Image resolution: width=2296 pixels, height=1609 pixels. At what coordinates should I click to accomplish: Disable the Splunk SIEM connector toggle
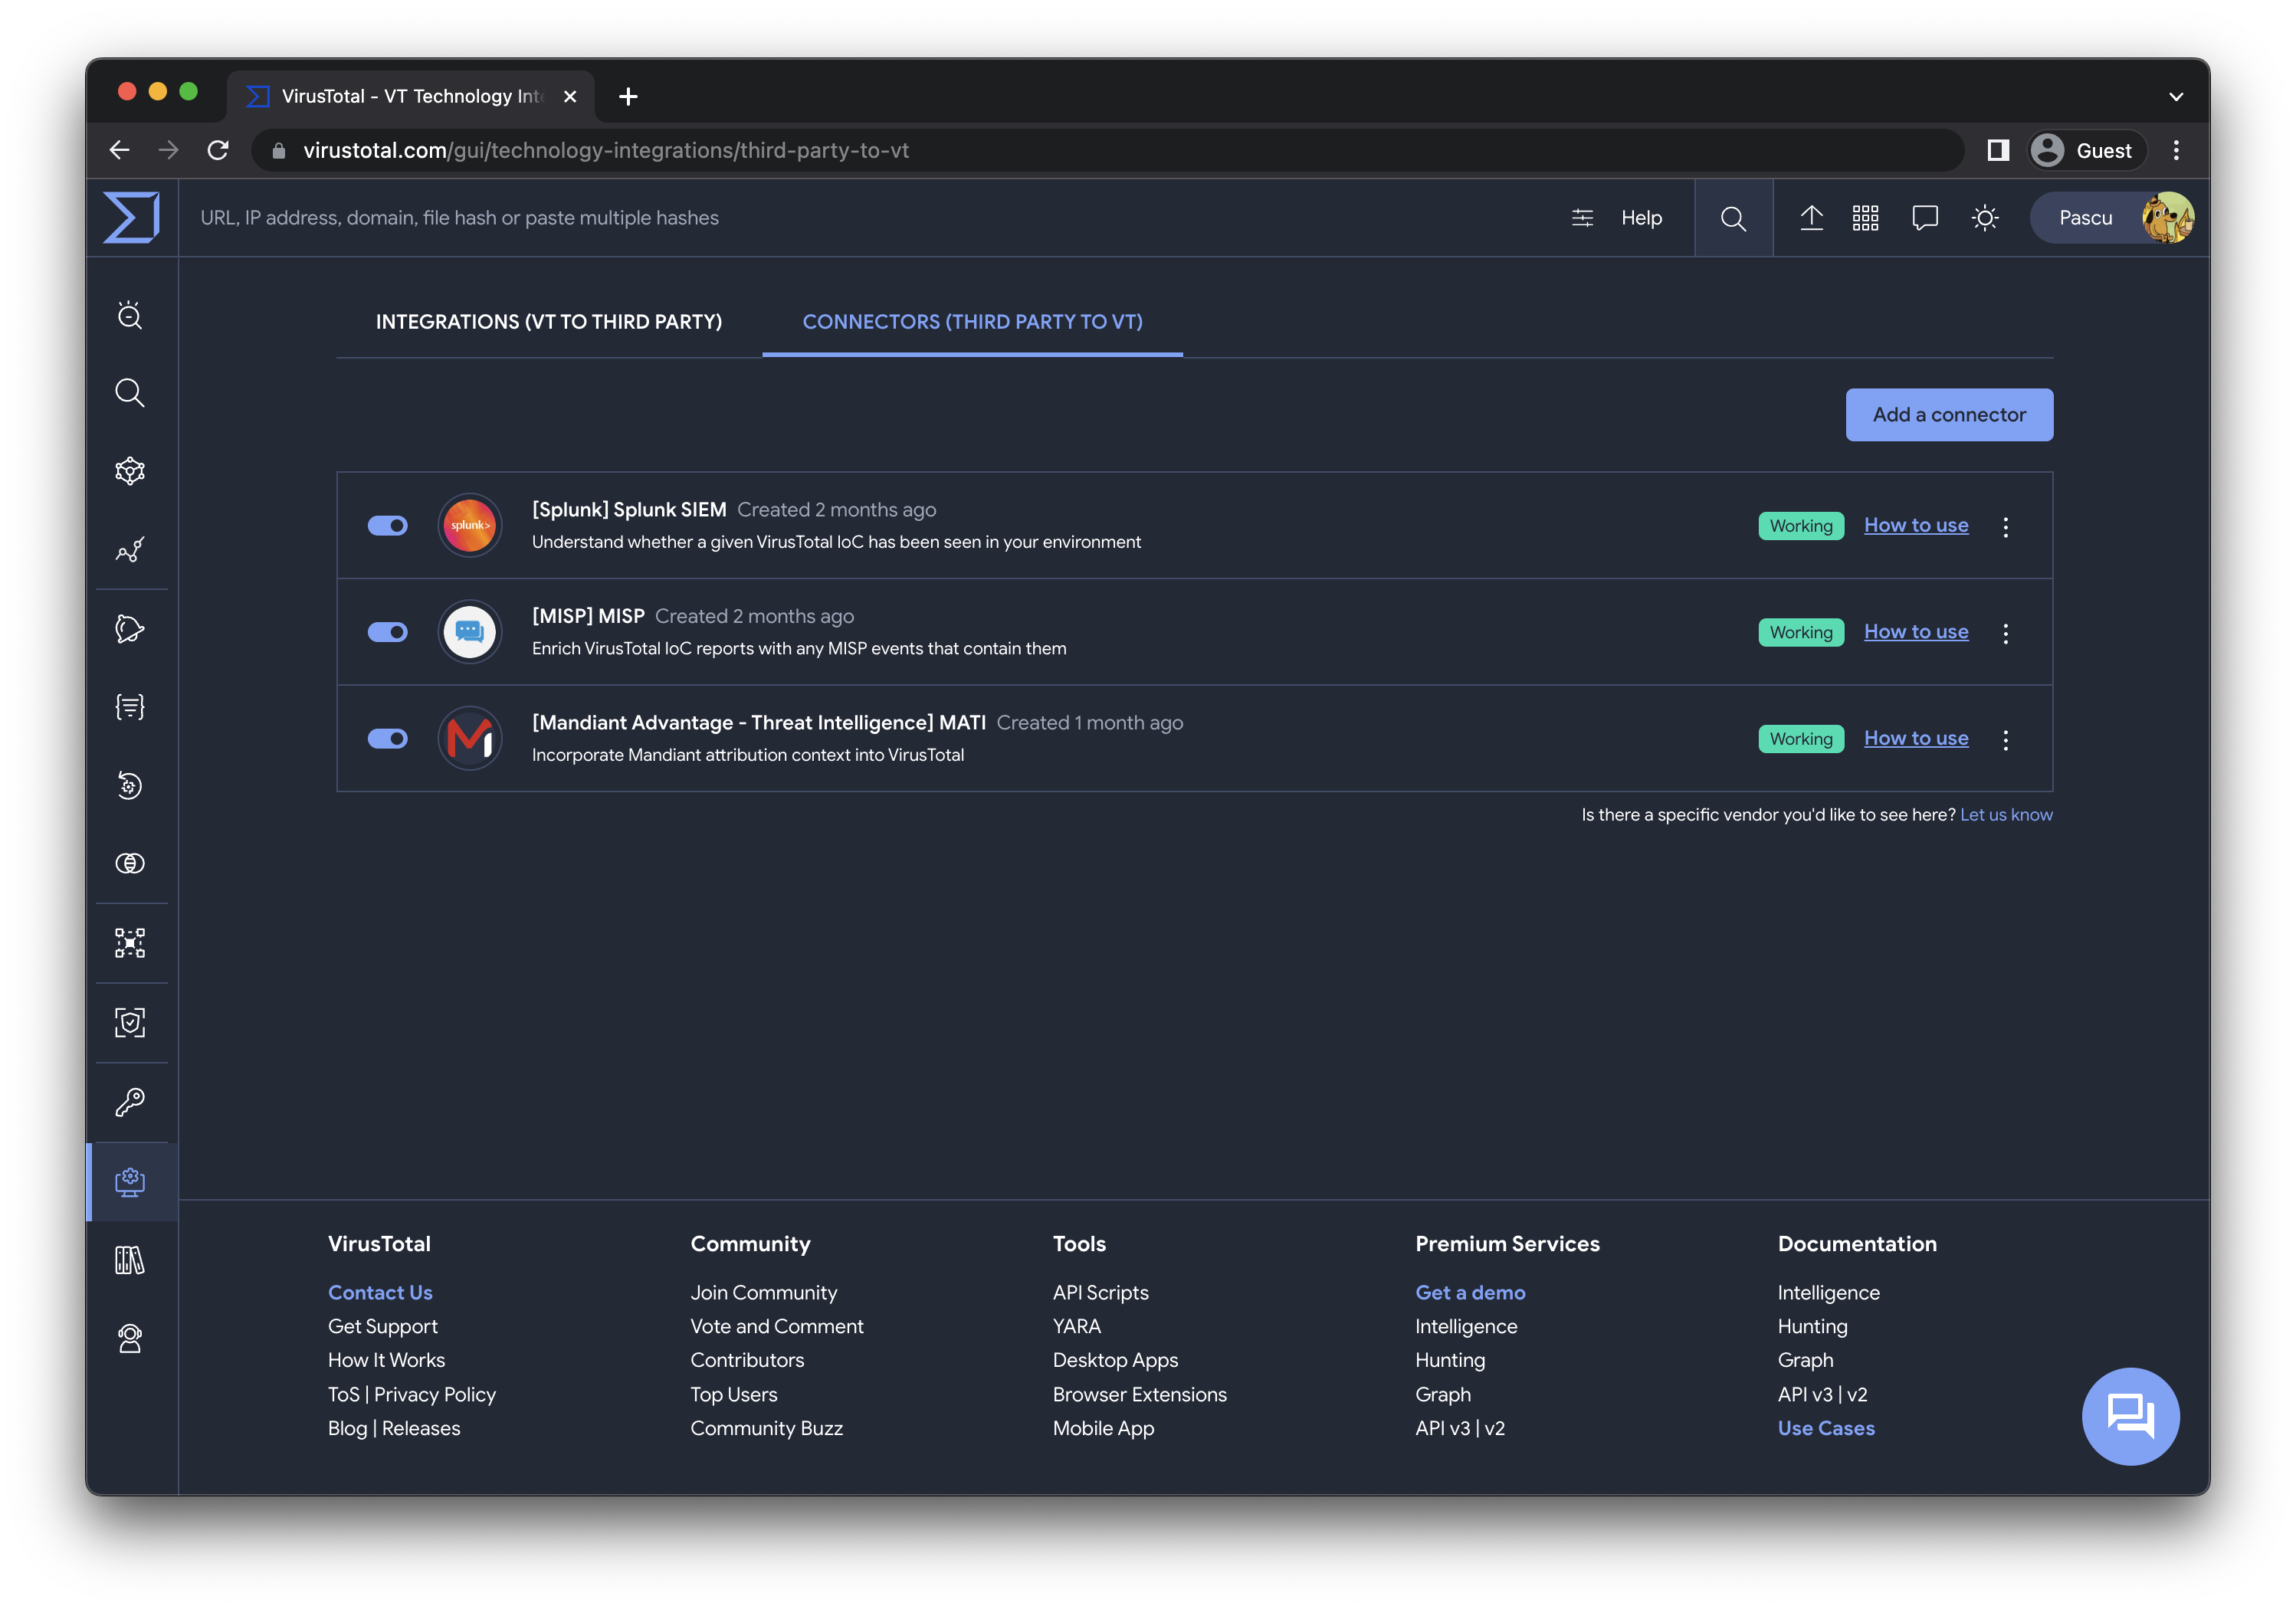tap(388, 525)
